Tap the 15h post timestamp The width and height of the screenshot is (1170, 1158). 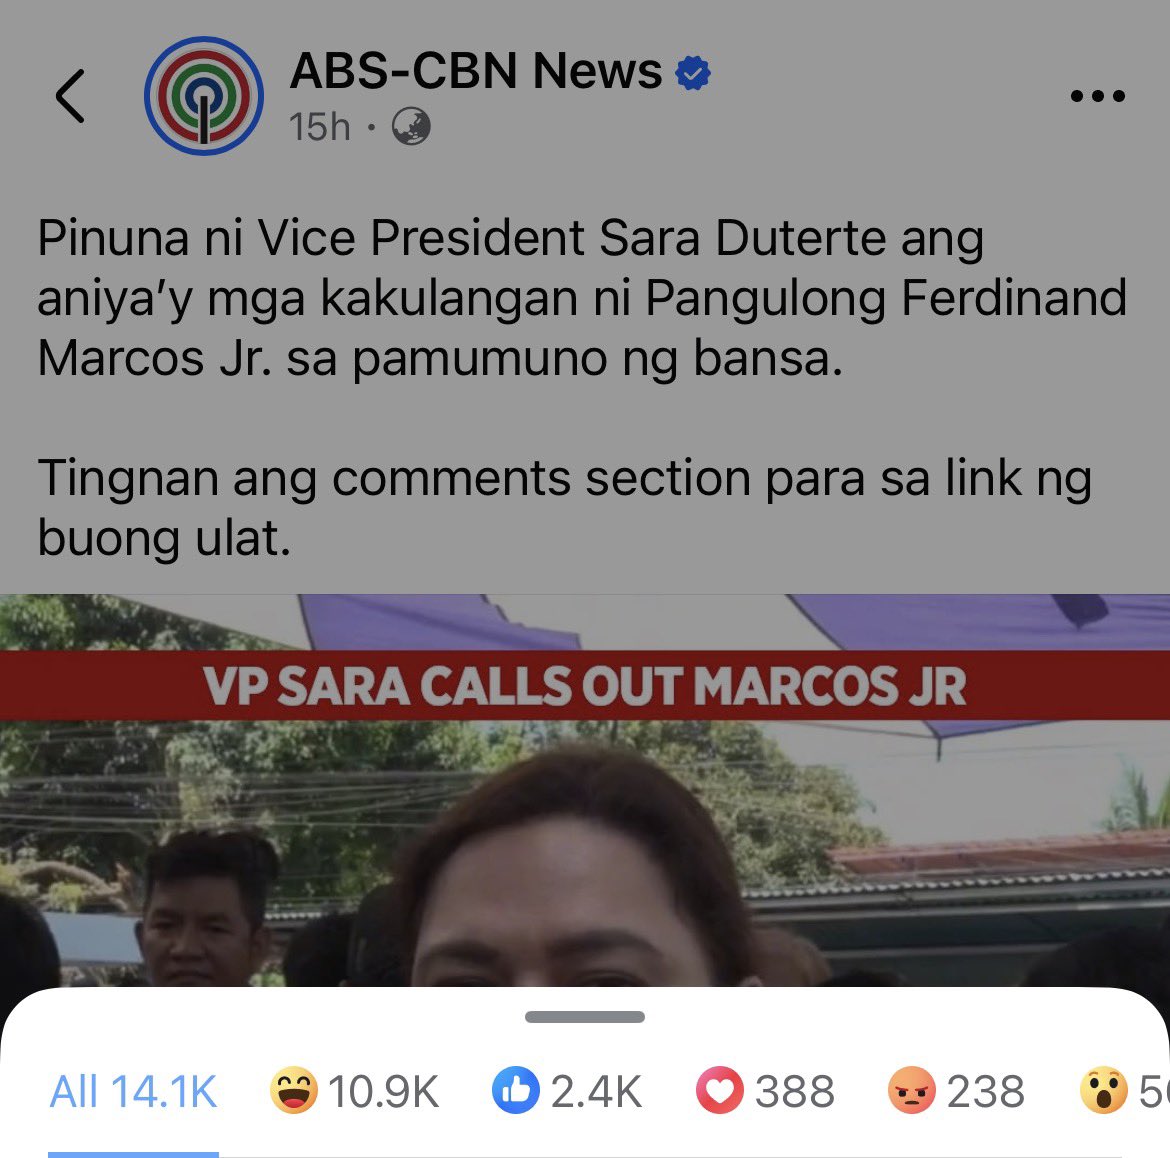pyautogui.click(x=319, y=127)
